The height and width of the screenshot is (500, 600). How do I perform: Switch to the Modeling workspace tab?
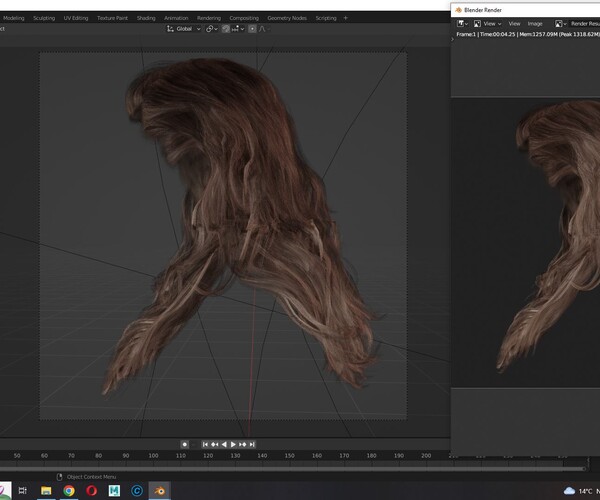tap(14, 18)
